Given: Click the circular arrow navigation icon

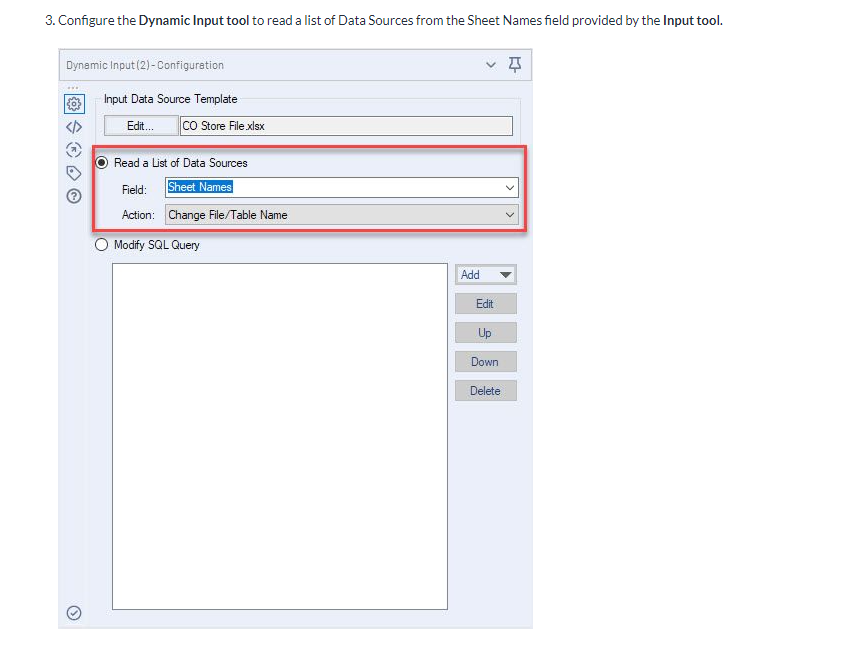Looking at the screenshot, I should tap(73, 149).
